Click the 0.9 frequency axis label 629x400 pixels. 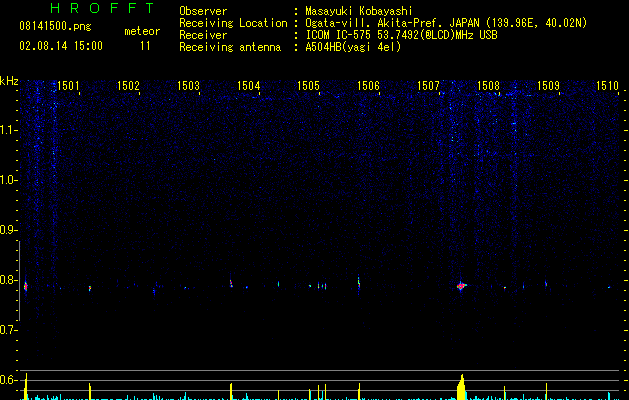click(8, 230)
